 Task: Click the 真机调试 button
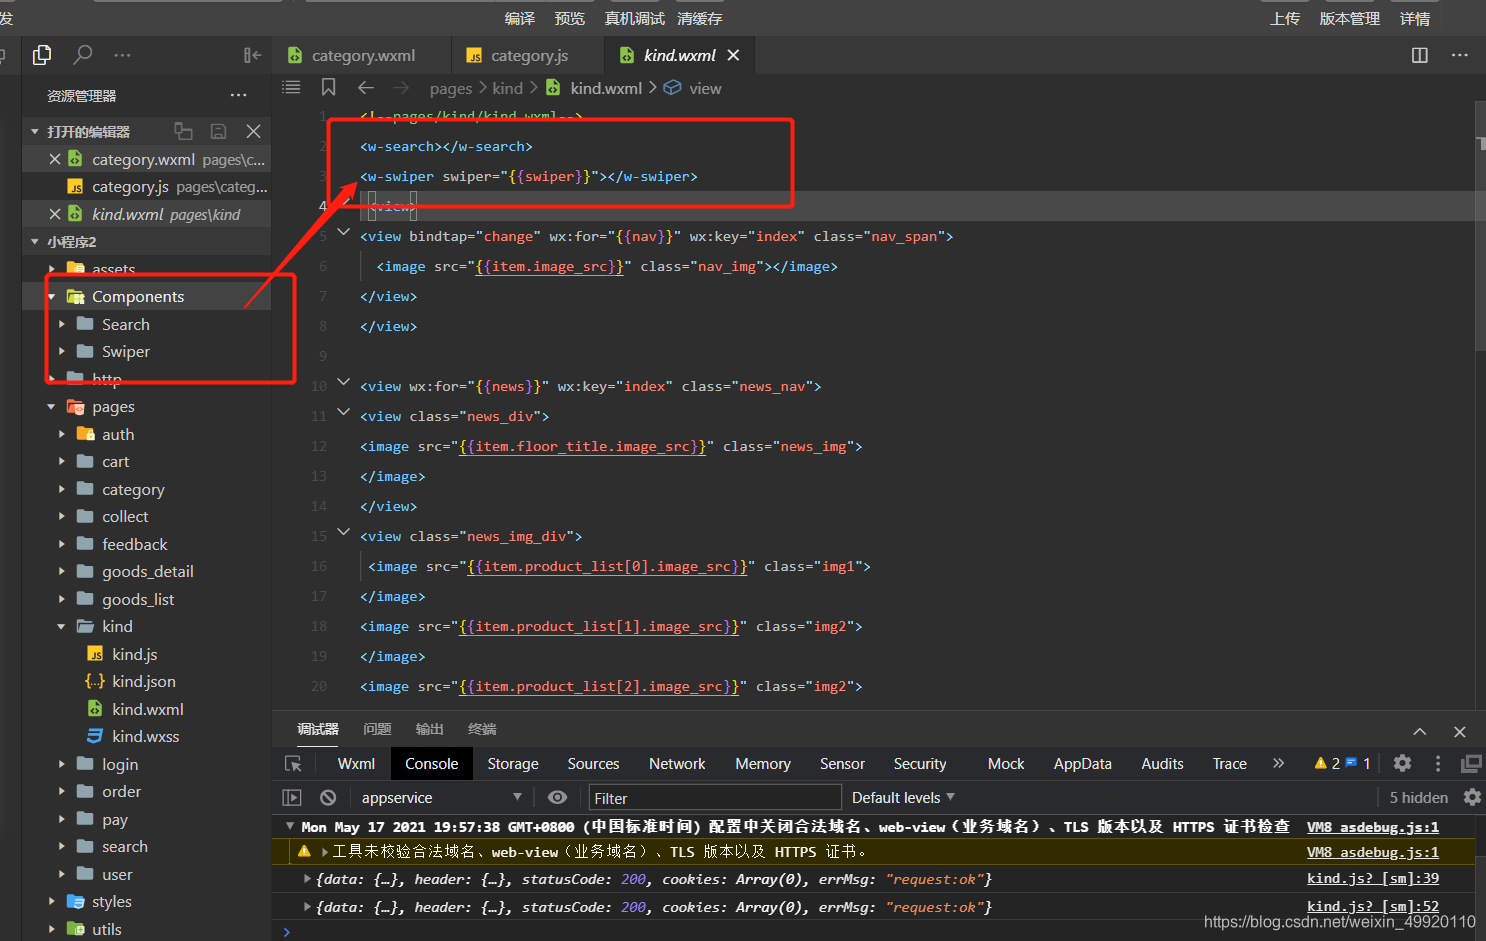pos(635,19)
